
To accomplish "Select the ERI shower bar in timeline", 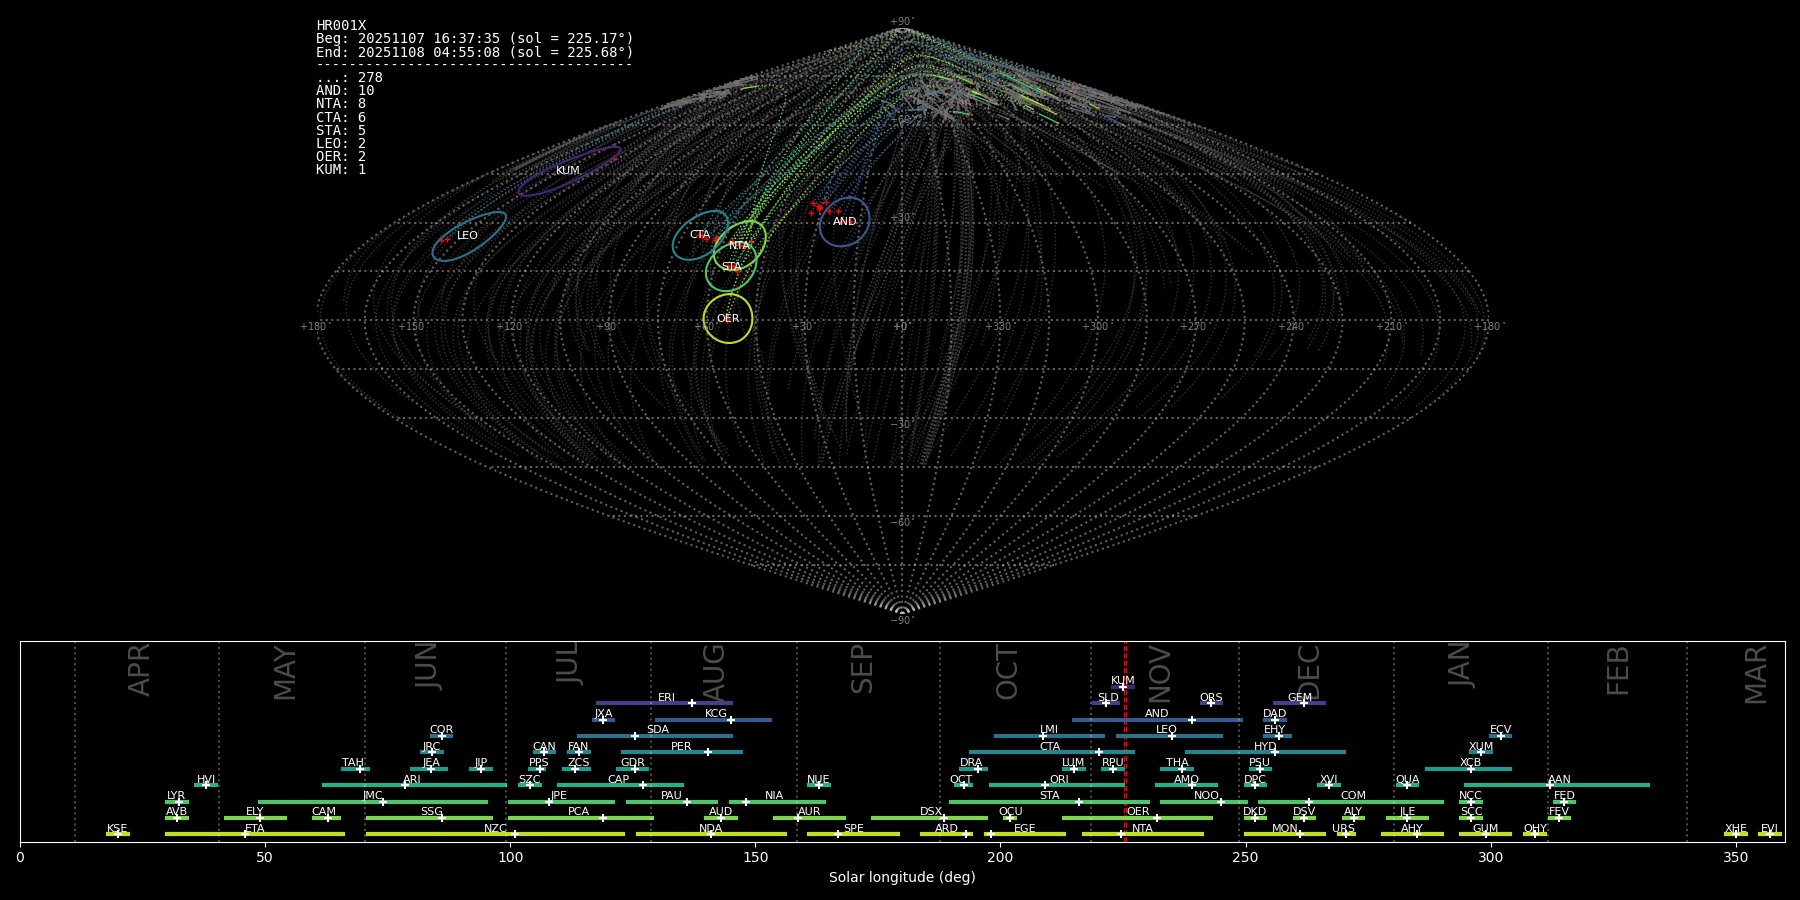I will pos(664,703).
